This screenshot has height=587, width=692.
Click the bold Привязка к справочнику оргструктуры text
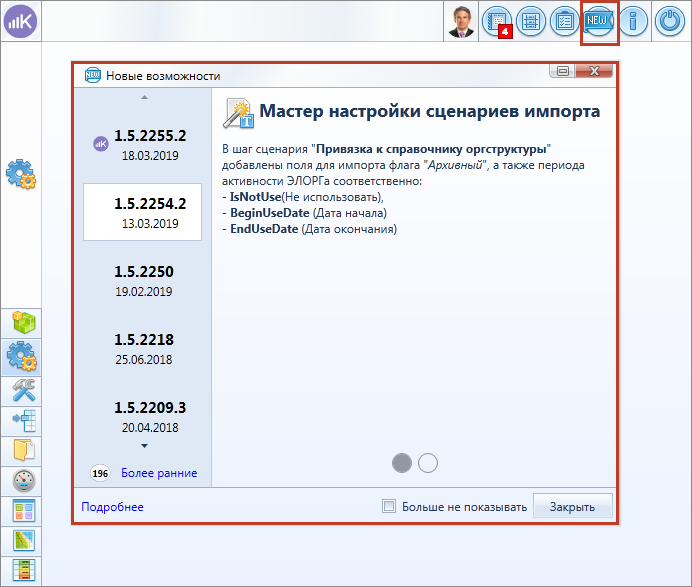[x=431, y=149]
